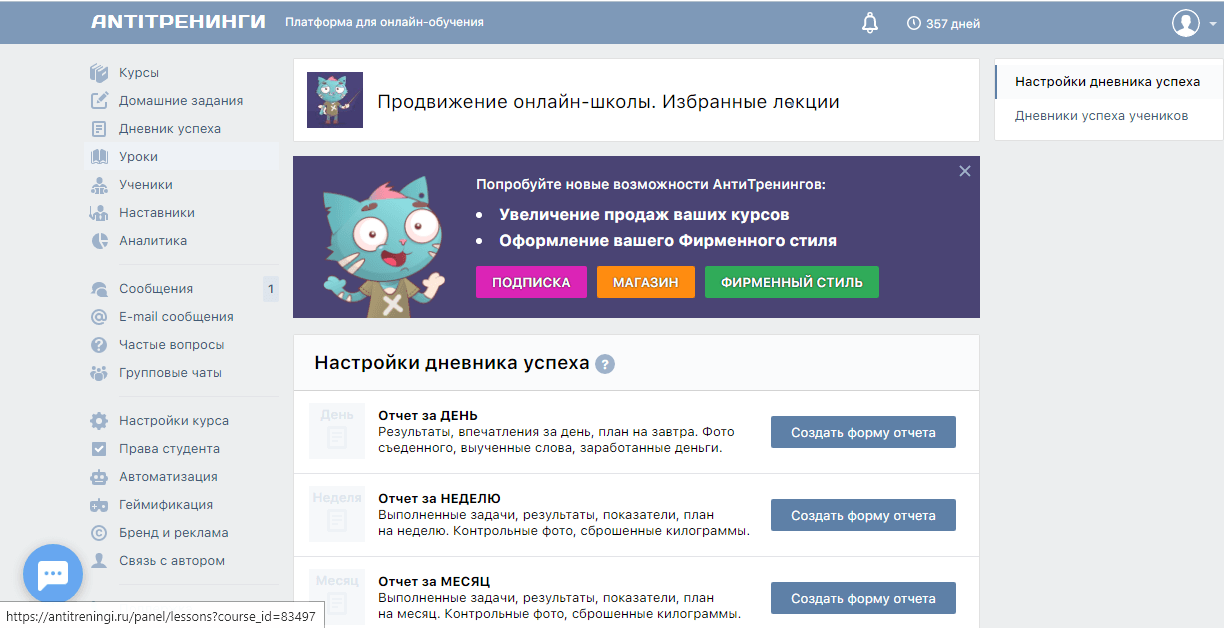The width and height of the screenshot is (1224, 628).
Task: Open Домашние задания section
Action: click(181, 101)
